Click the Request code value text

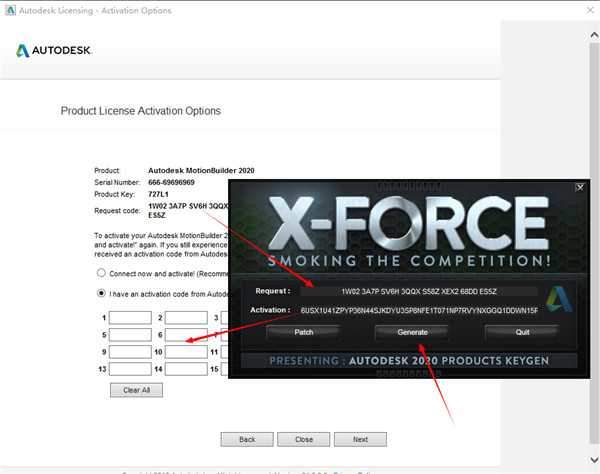click(188, 210)
